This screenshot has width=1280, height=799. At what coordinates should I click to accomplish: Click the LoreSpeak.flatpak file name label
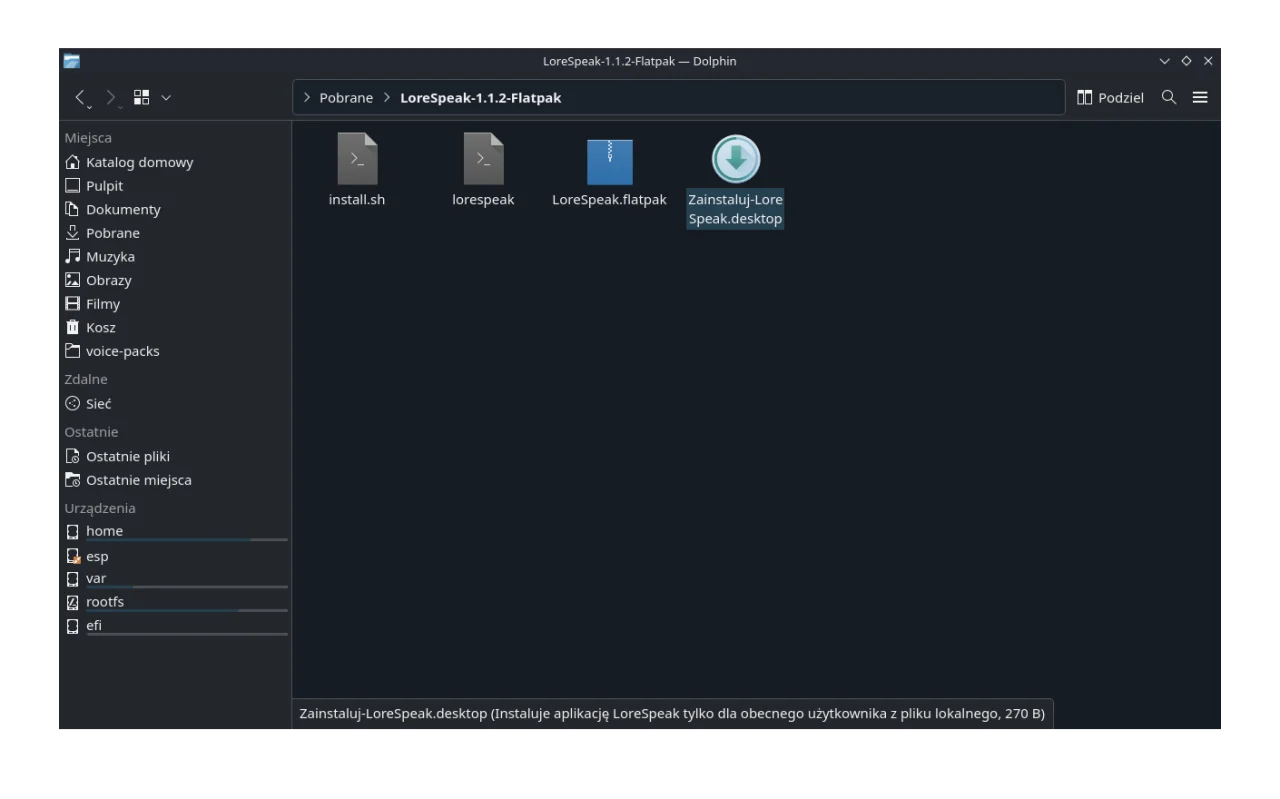coord(609,200)
